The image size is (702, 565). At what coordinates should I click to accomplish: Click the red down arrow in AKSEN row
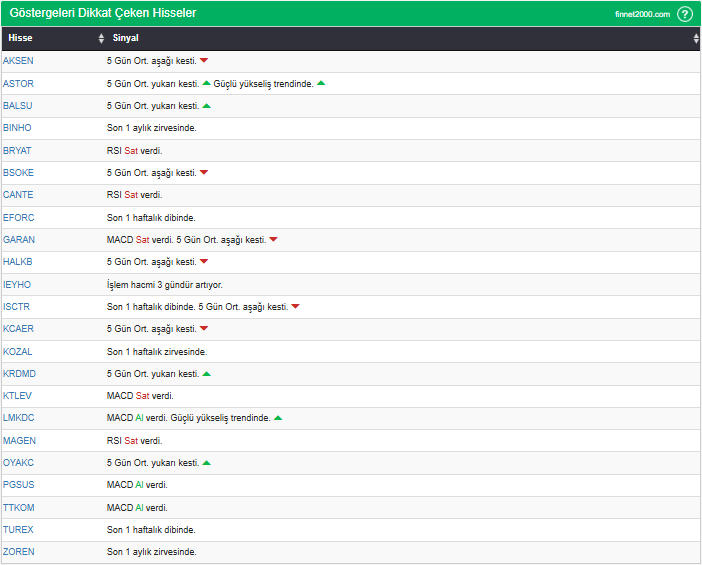pyautogui.click(x=204, y=61)
